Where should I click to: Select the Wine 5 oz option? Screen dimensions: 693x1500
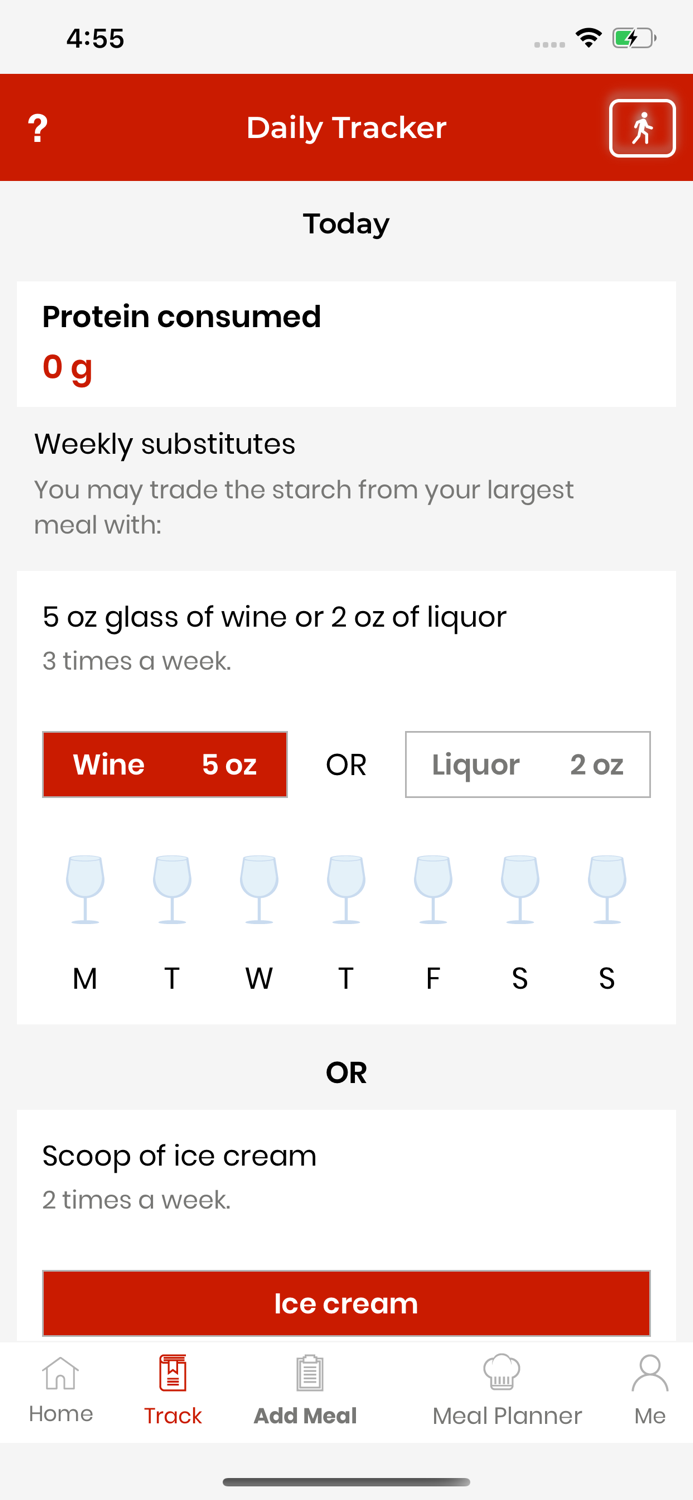pos(165,765)
